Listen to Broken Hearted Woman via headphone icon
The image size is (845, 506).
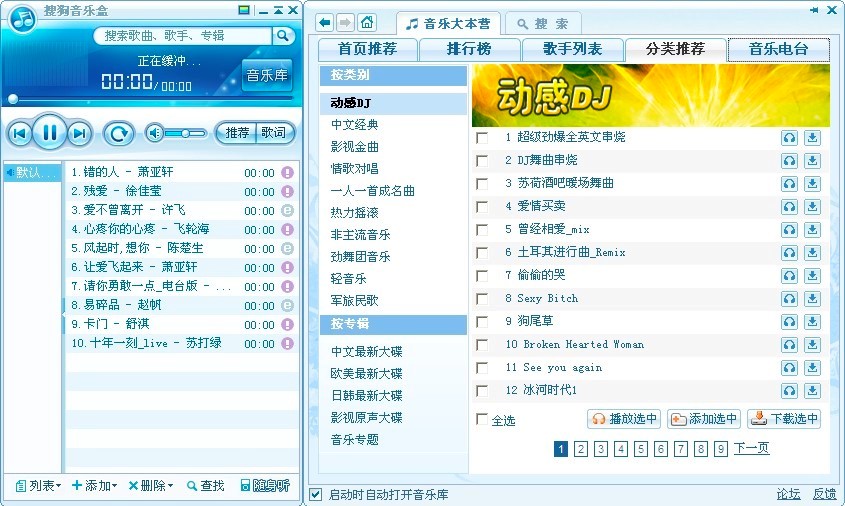pos(789,344)
